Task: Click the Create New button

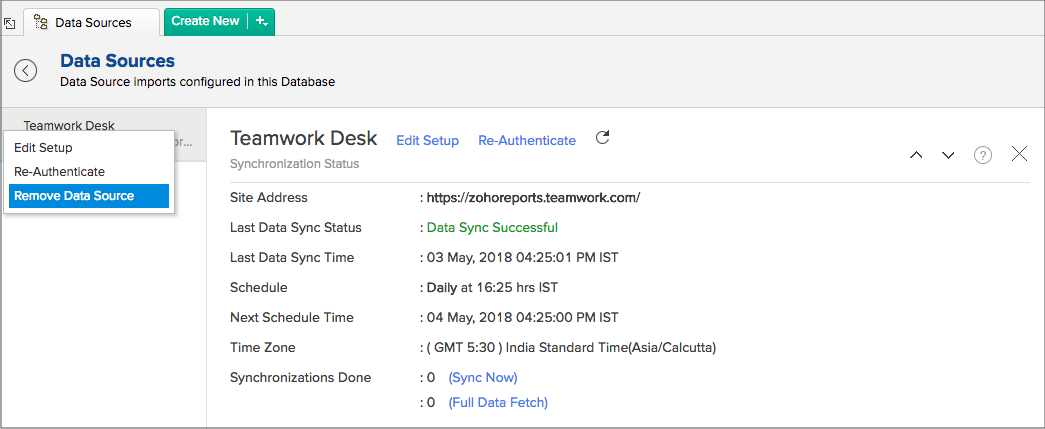Action: click(205, 21)
